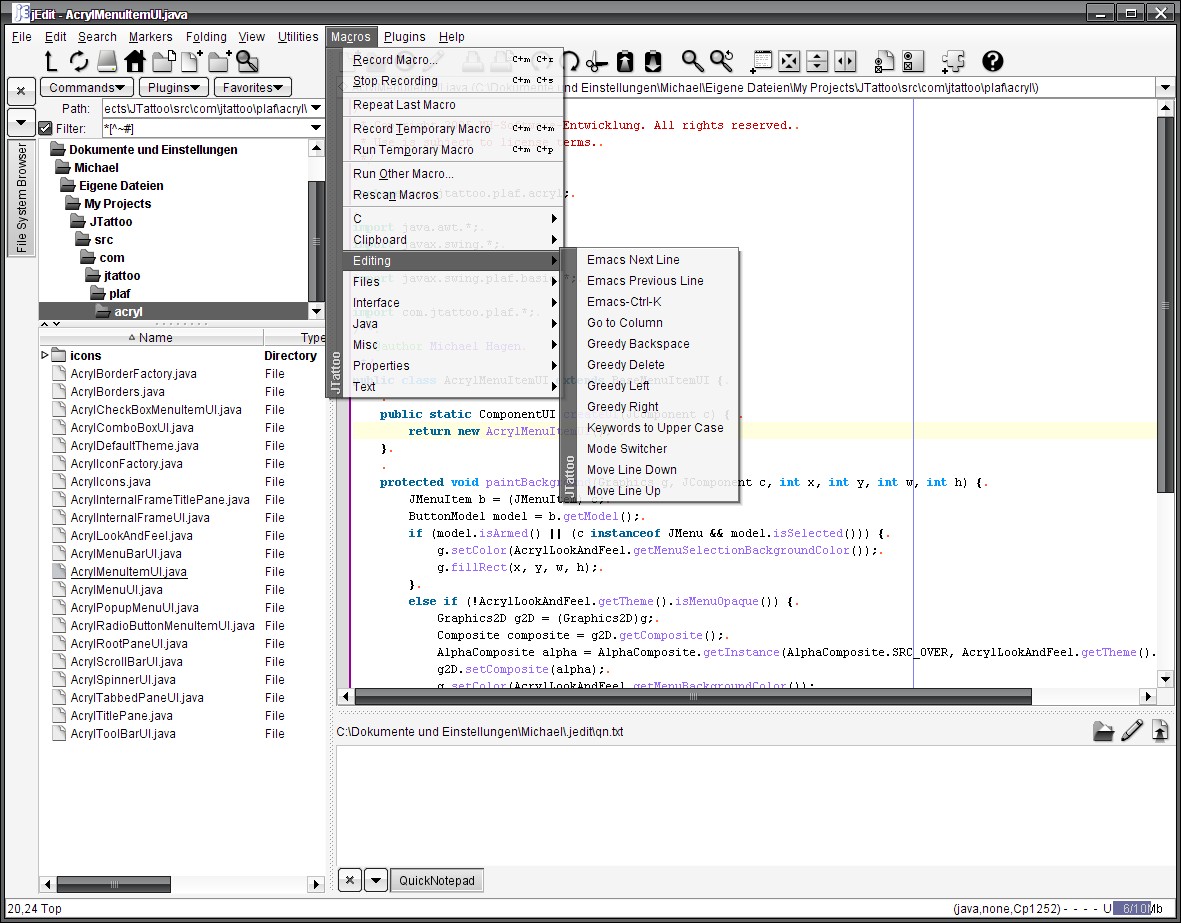1181x923 pixels.
Task: Show file system roots via drive icon
Action: click(107, 61)
